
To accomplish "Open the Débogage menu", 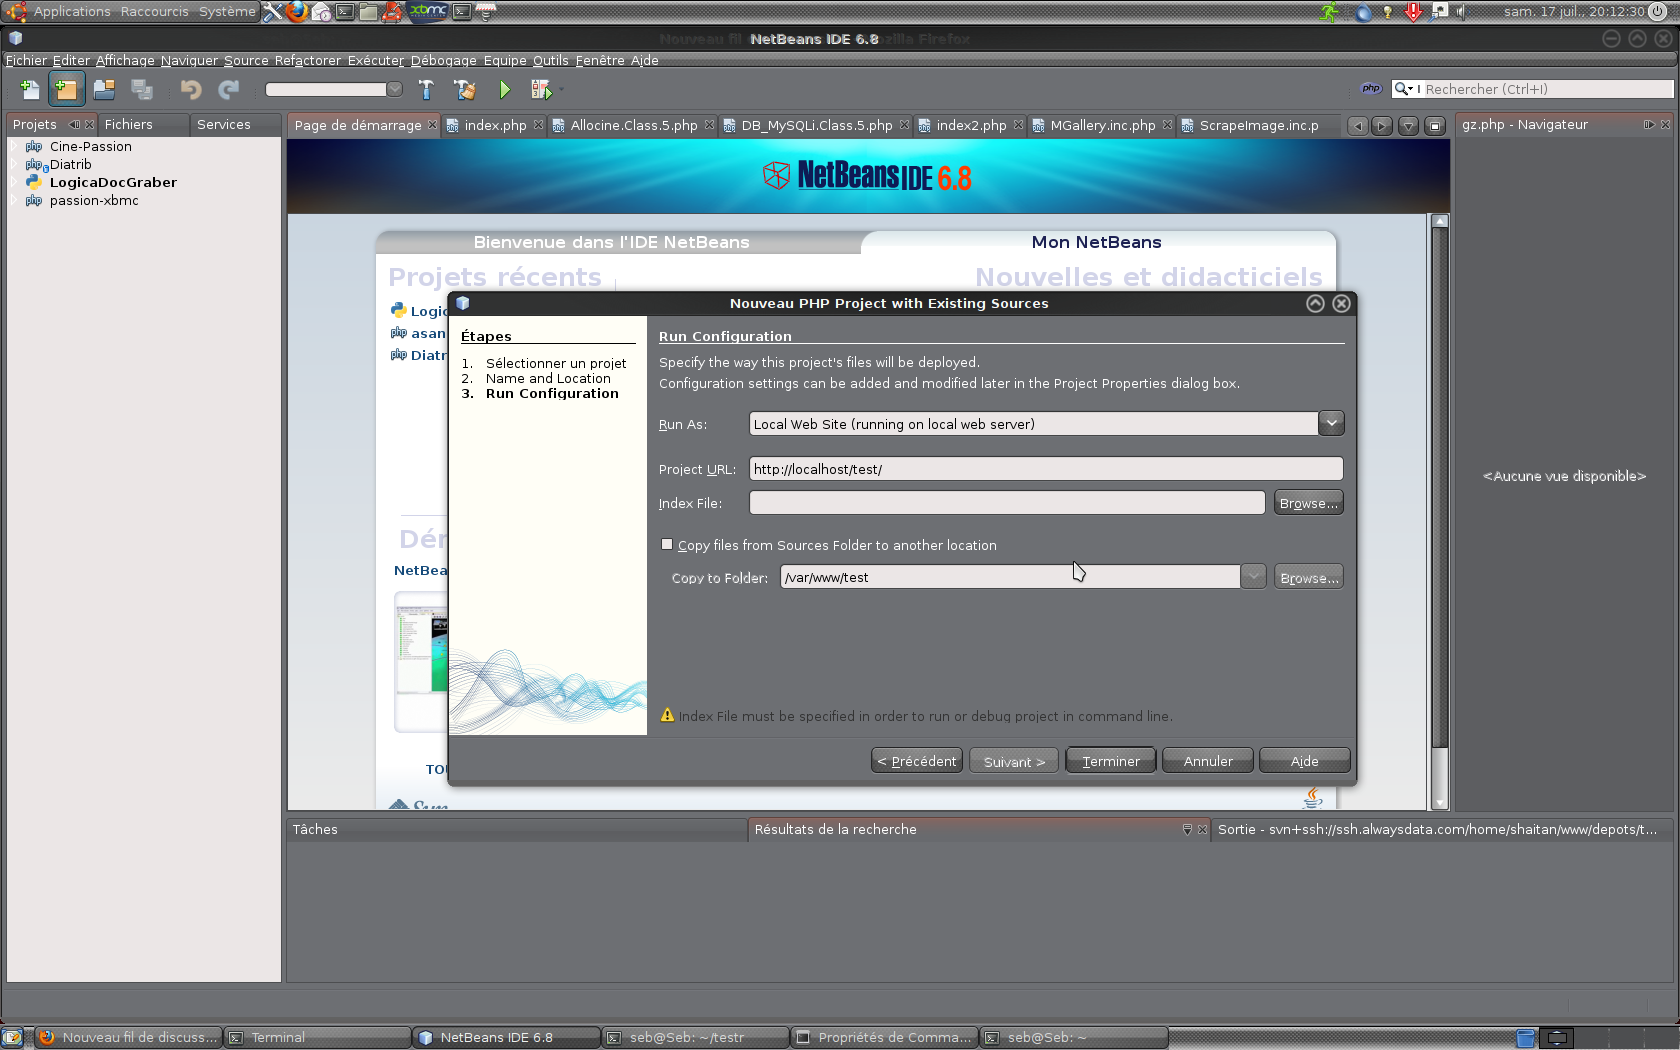I will pyautogui.click(x=443, y=60).
